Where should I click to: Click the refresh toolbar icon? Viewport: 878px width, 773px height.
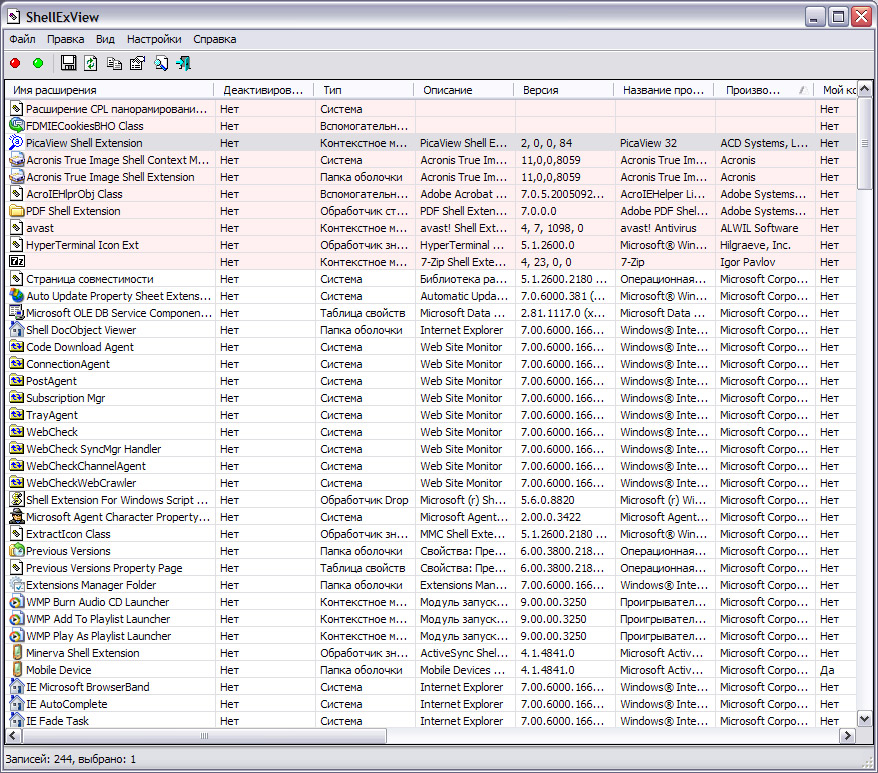pos(91,63)
